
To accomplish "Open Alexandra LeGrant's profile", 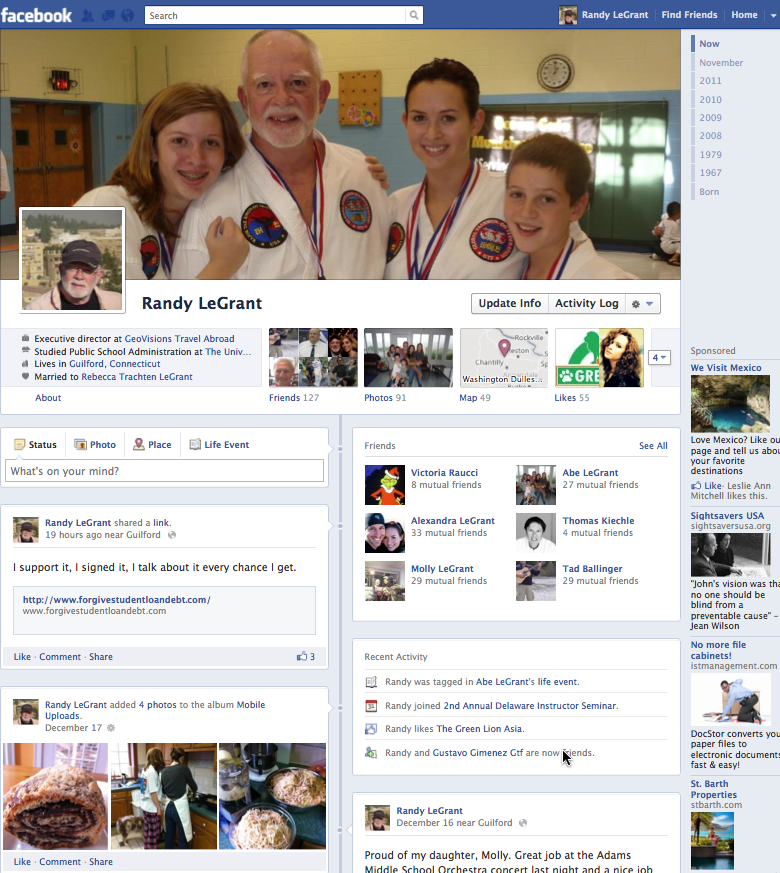I will [x=453, y=521].
